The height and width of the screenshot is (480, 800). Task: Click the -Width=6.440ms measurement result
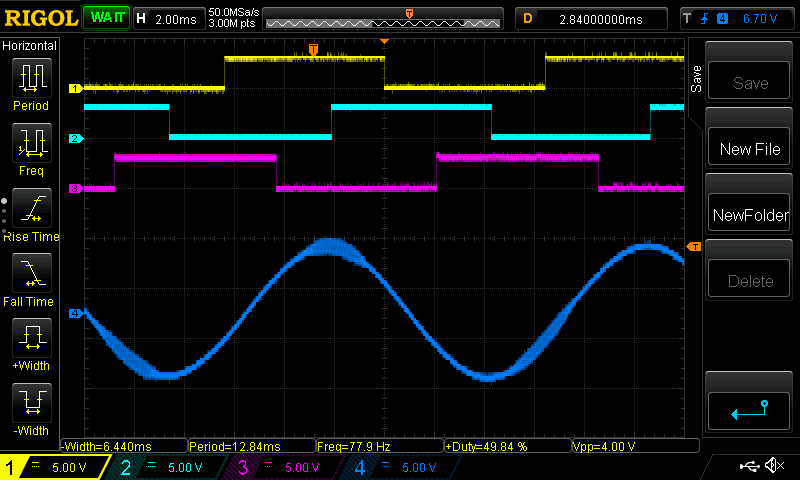(x=124, y=446)
